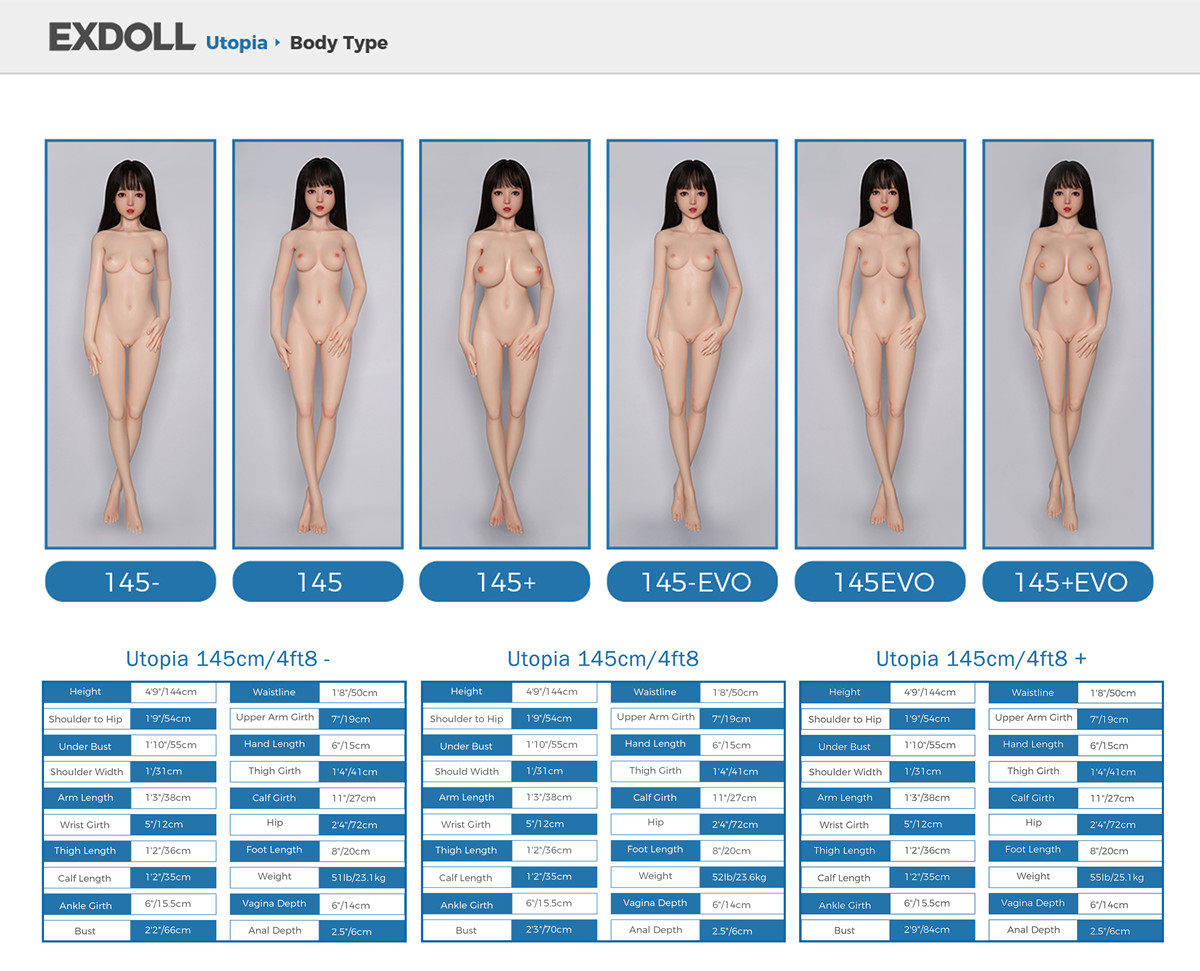The image size is (1200, 971).
Task: Click the breadcrumb arrow after Utopia
Action: tap(277, 43)
